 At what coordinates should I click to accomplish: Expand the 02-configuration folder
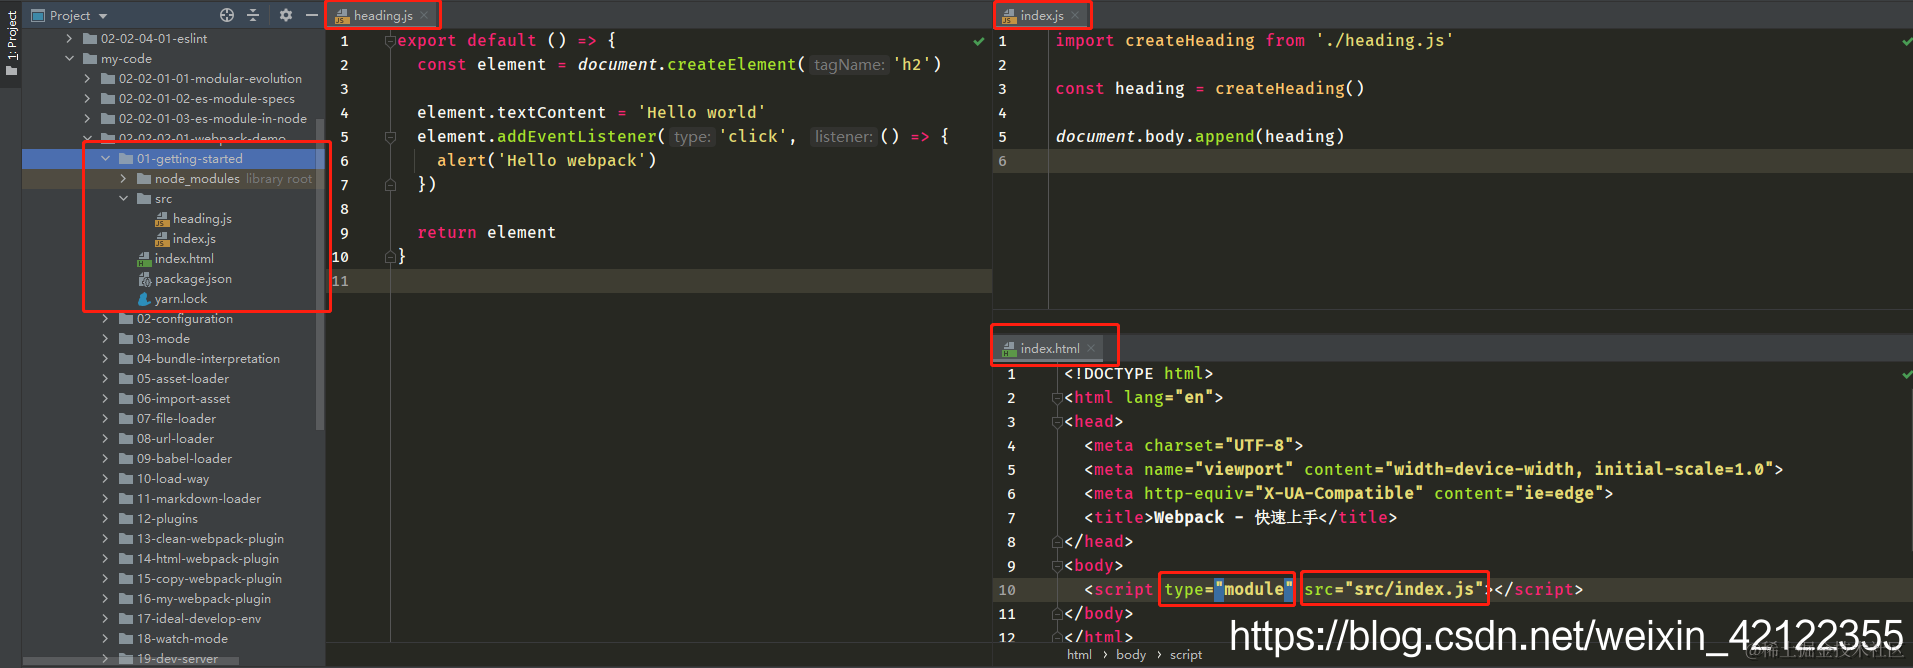pyautogui.click(x=105, y=318)
